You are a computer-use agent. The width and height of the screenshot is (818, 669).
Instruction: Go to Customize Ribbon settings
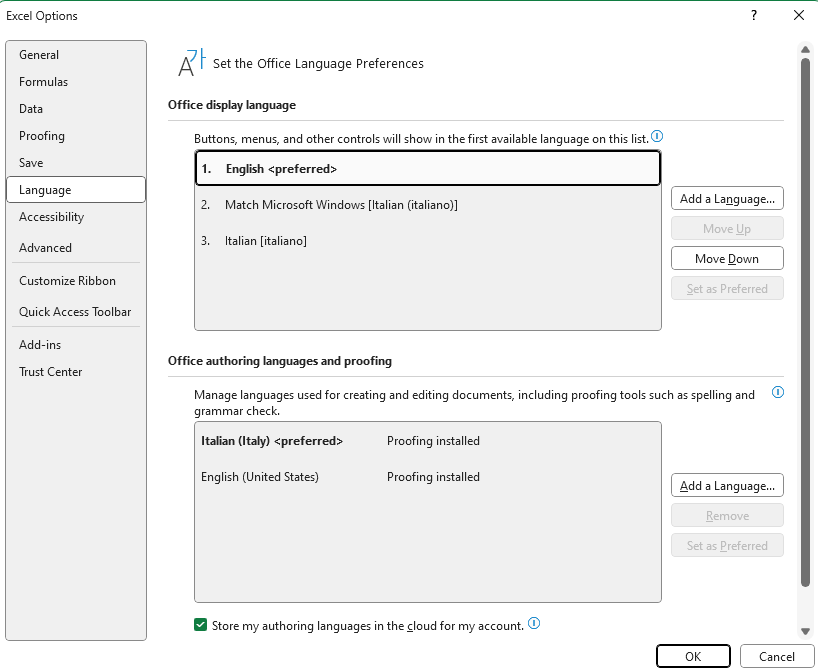coord(76,281)
